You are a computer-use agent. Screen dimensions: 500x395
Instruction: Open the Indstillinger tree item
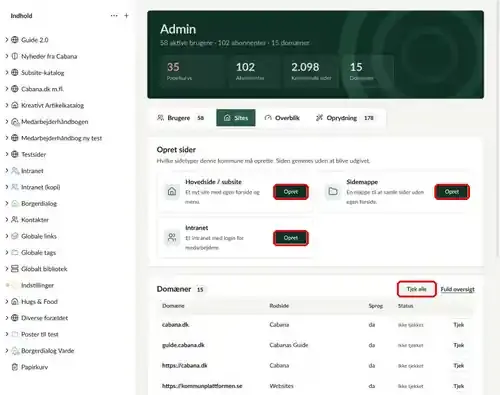coord(37,285)
